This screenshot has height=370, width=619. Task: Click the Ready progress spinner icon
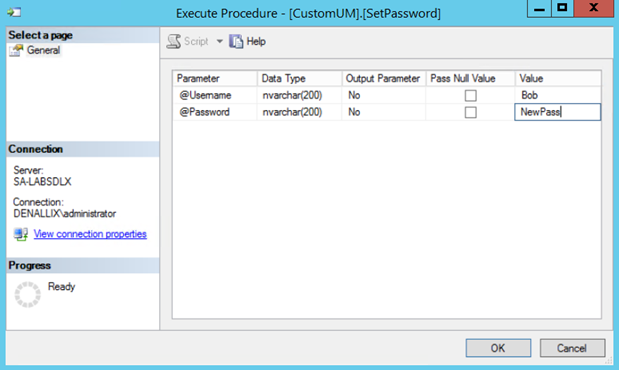point(27,294)
